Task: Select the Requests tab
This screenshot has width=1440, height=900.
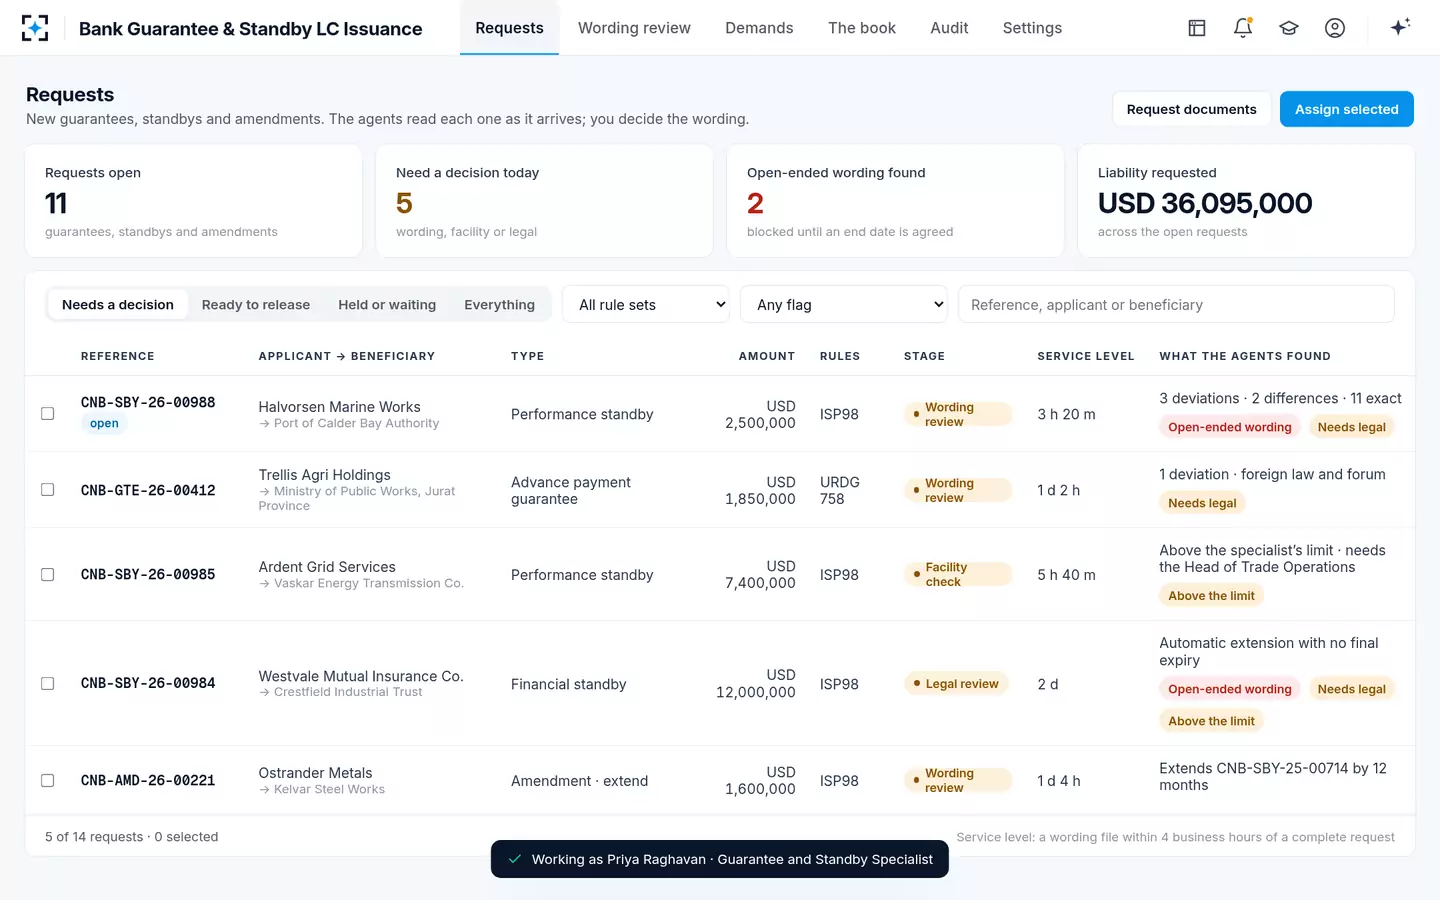Action: [x=509, y=28]
